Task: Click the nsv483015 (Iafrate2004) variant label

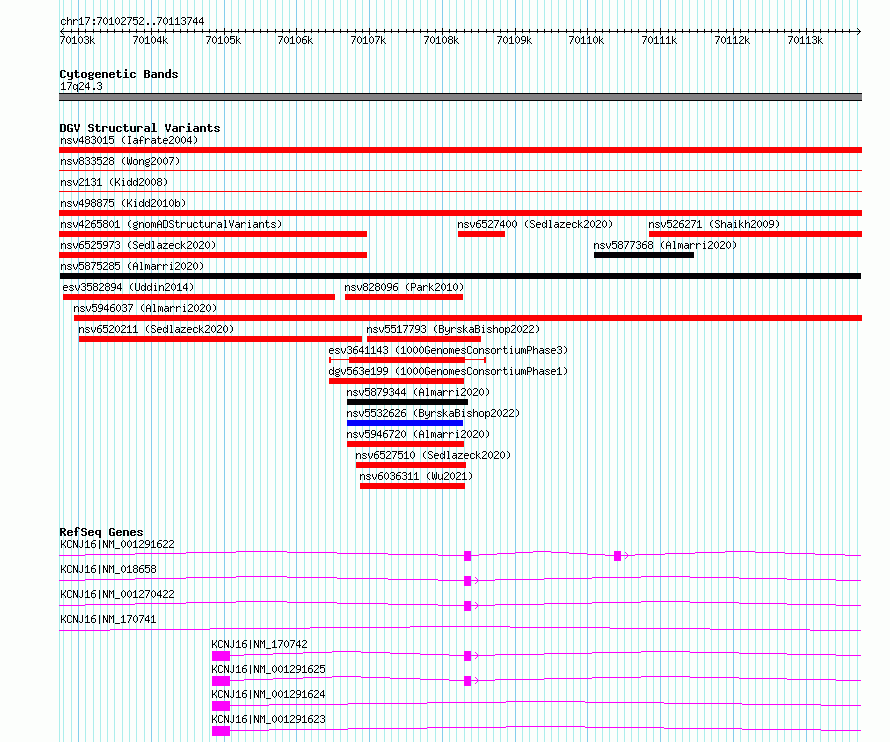Action: point(129,140)
